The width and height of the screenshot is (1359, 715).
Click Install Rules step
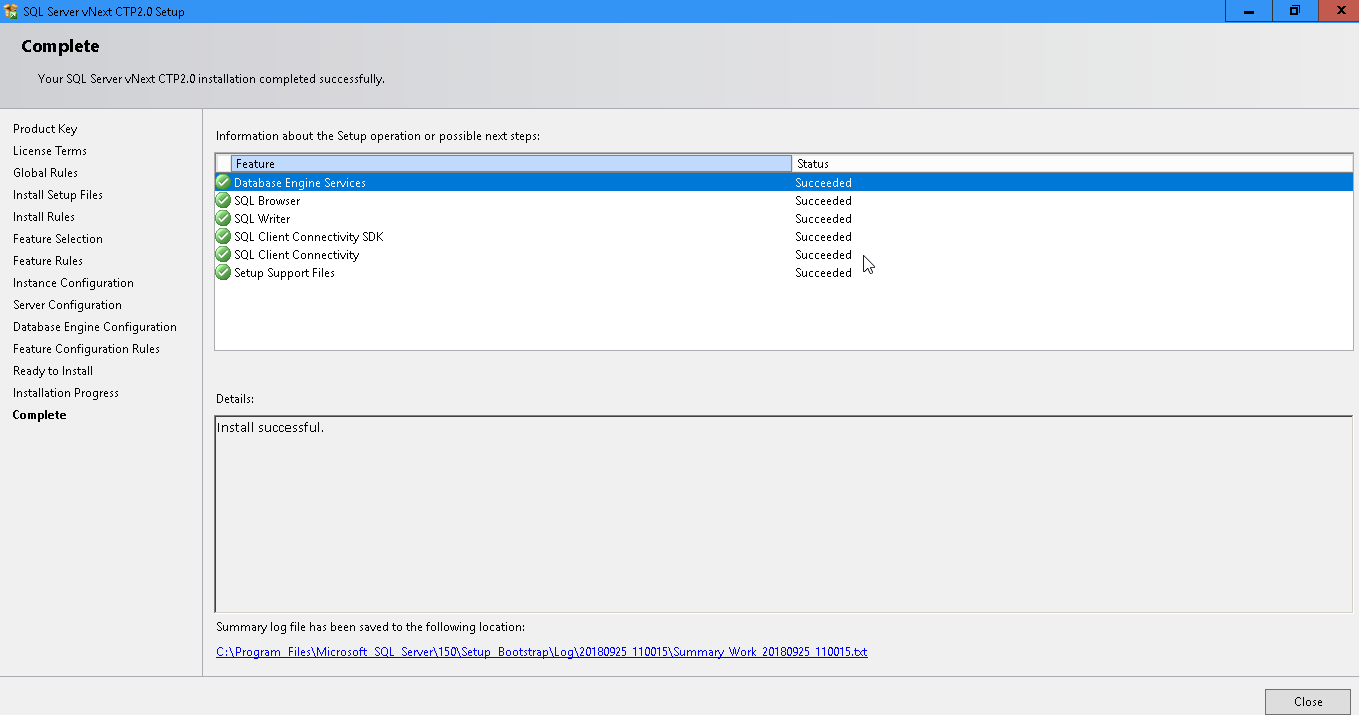[44, 217]
